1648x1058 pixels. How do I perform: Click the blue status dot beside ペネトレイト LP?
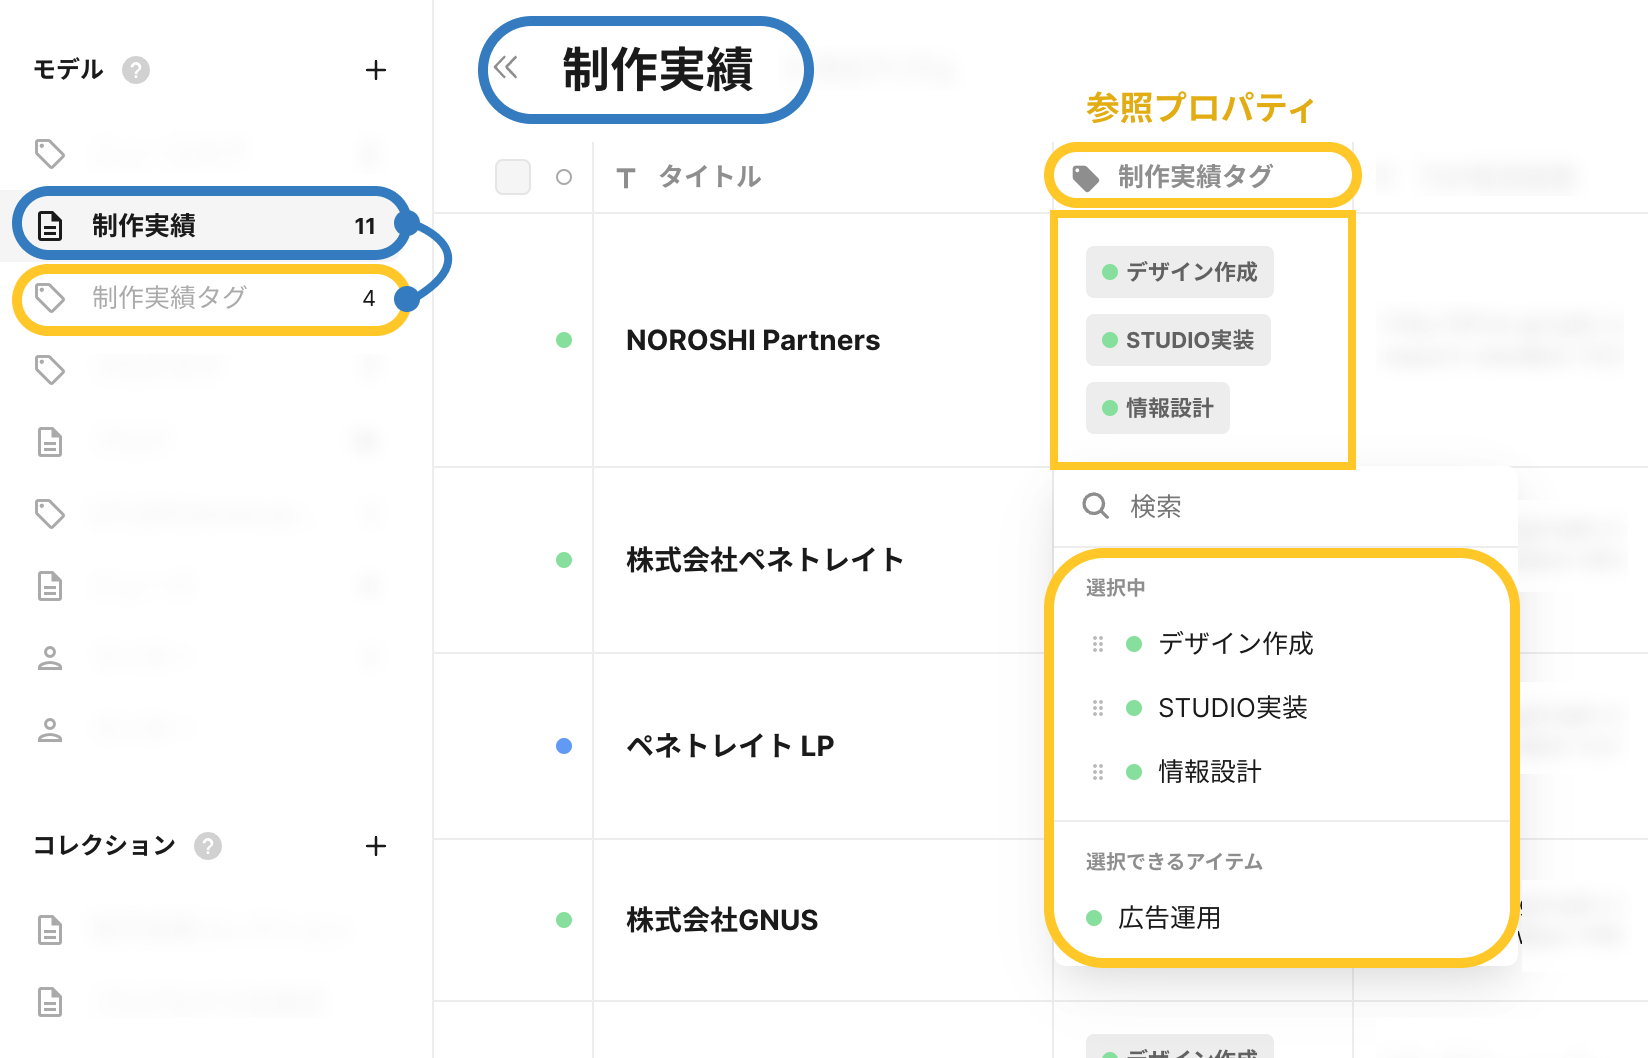click(x=565, y=744)
